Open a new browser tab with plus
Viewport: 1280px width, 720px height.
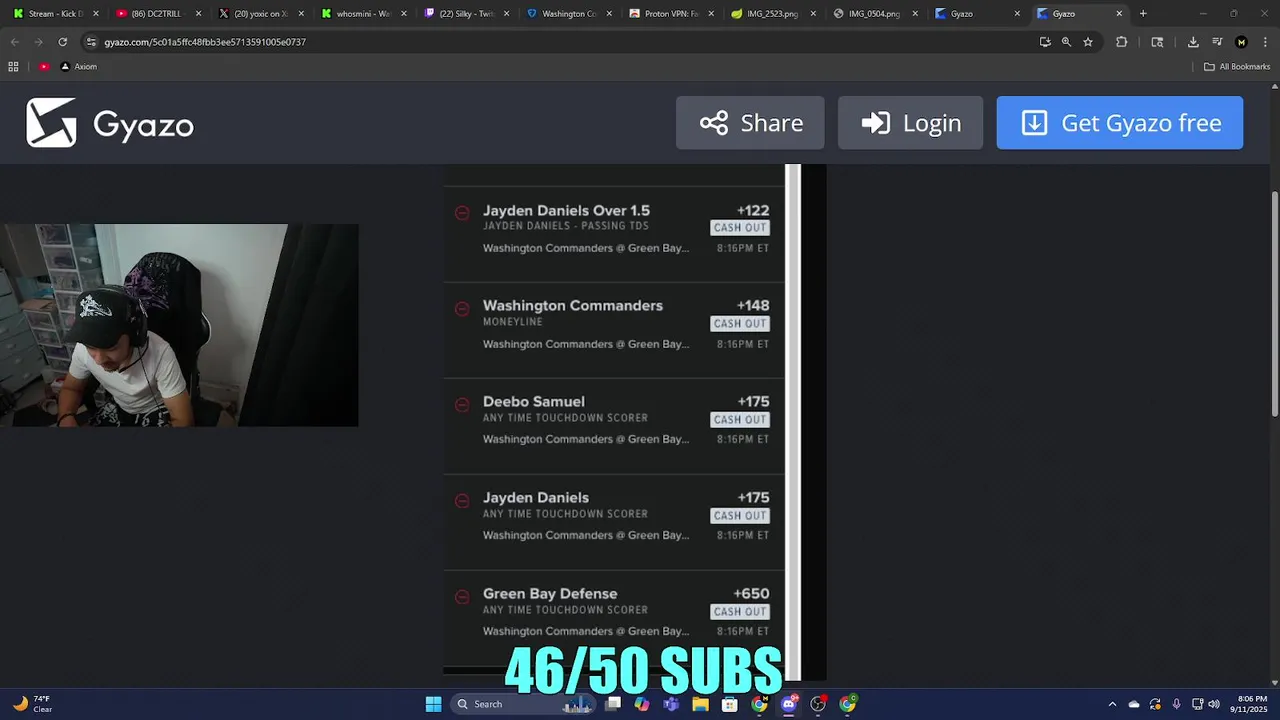(1143, 14)
